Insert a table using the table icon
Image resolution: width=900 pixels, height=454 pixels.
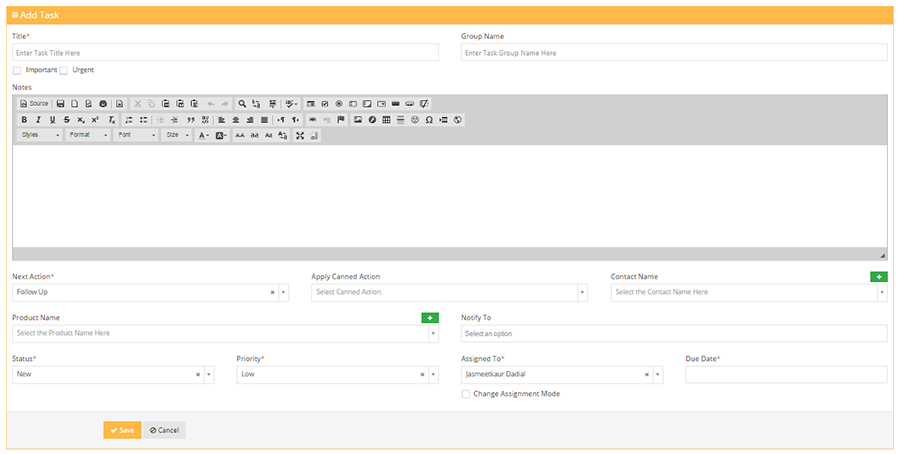pyautogui.click(x=387, y=120)
